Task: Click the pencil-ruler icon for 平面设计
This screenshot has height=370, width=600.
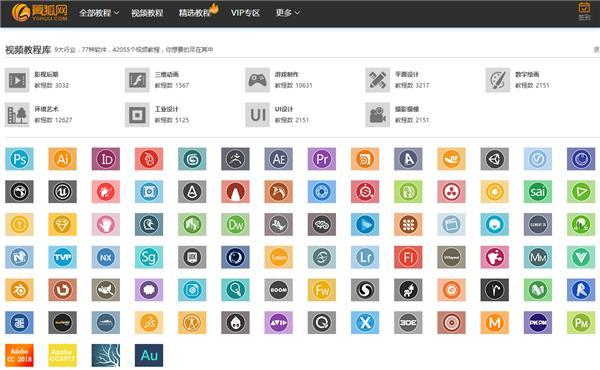Action: tap(378, 80)
